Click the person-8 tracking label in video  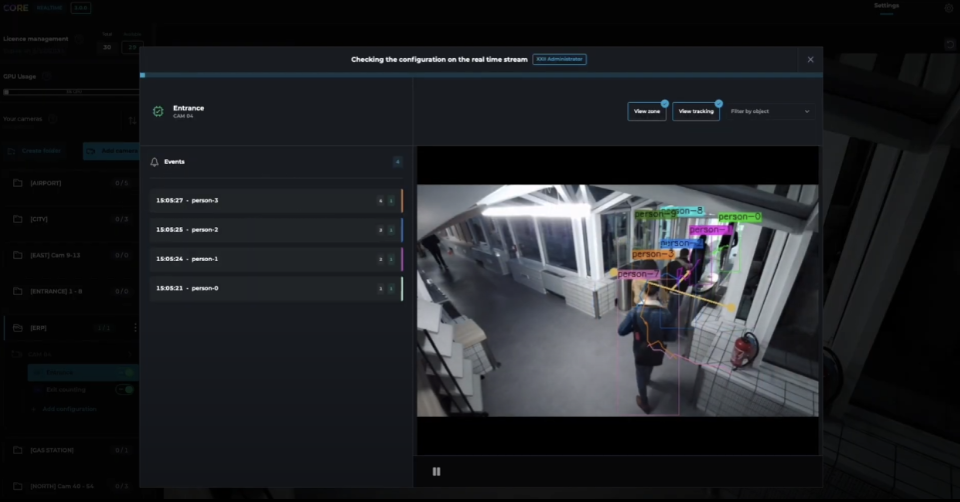tap(683, 211)
